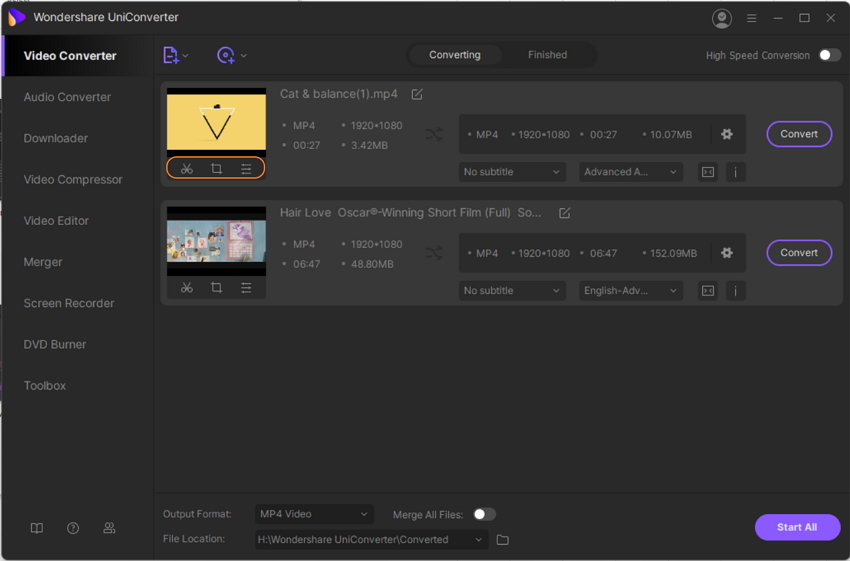850x561 pixels.
Task: Expand the Load DVD dropdown arrow
Action: tap(243, 56)
